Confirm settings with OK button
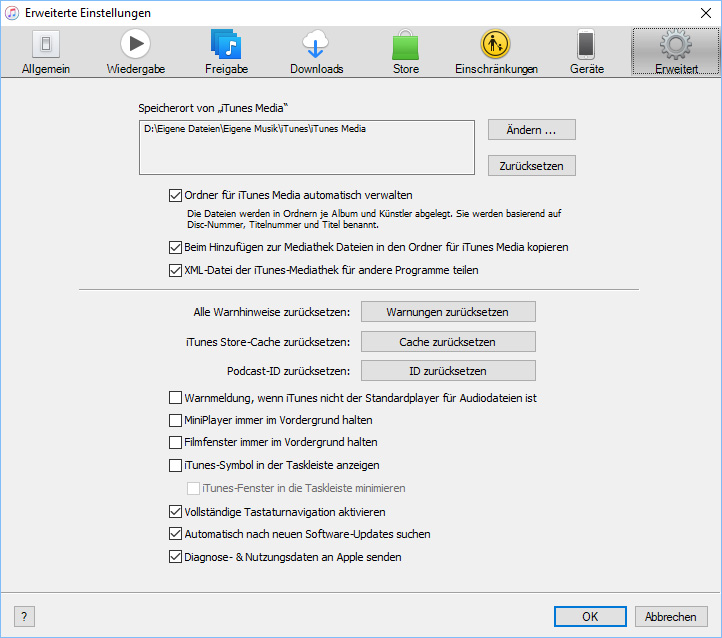The image size is (722, 638). [x=590, y=616]
